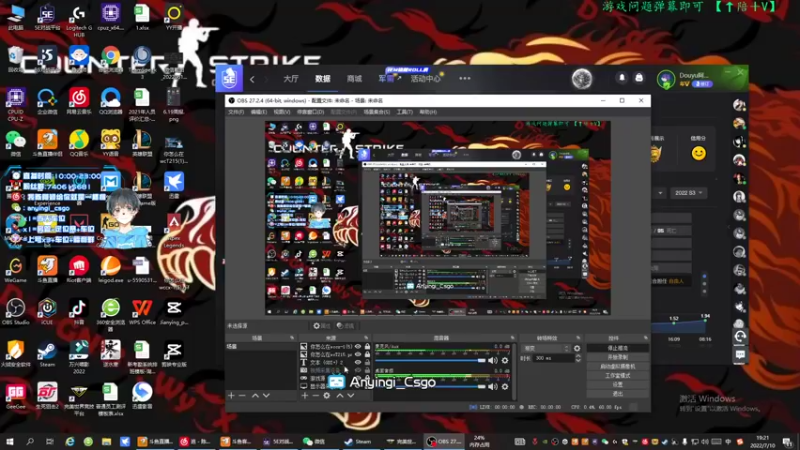
Task: Open Google Chrome desktop shortcut
Action: click(110, 59)
